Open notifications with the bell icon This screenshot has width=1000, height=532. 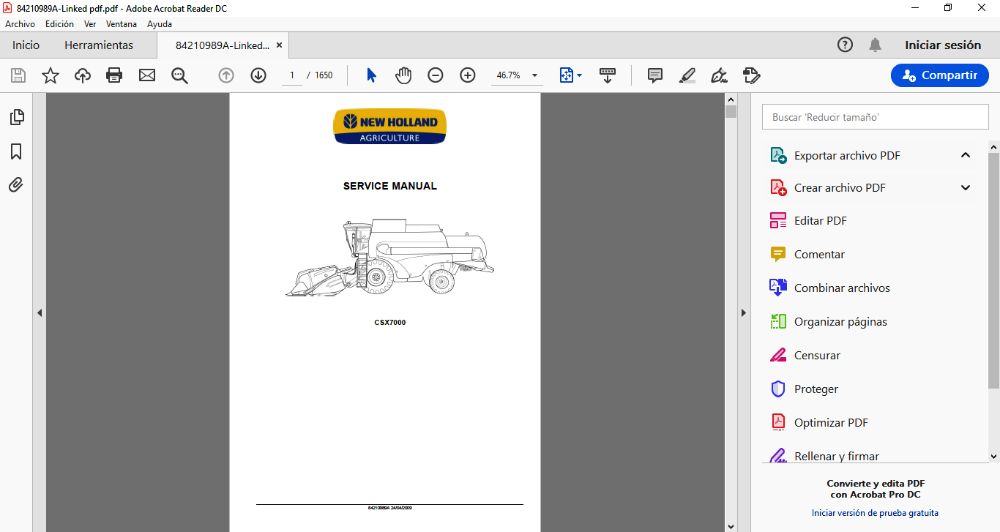tap(875, 45)
